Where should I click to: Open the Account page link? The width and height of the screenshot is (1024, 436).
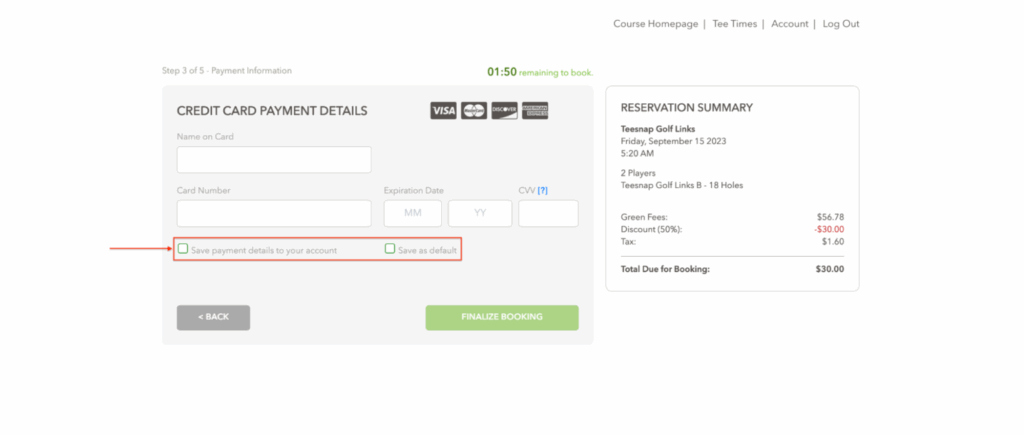789,24
